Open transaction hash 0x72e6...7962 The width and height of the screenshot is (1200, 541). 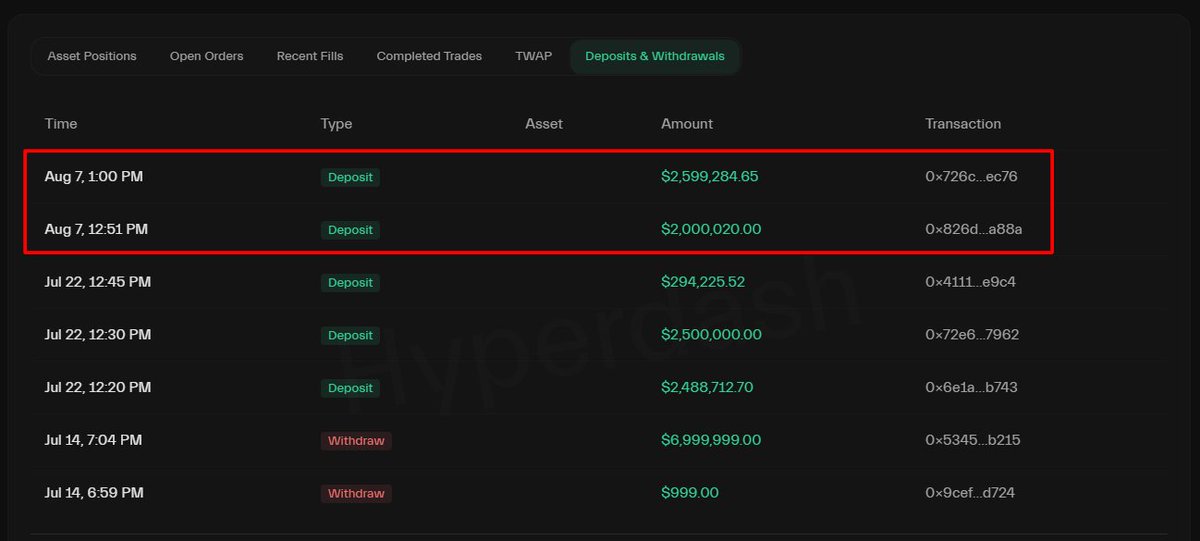972,335
